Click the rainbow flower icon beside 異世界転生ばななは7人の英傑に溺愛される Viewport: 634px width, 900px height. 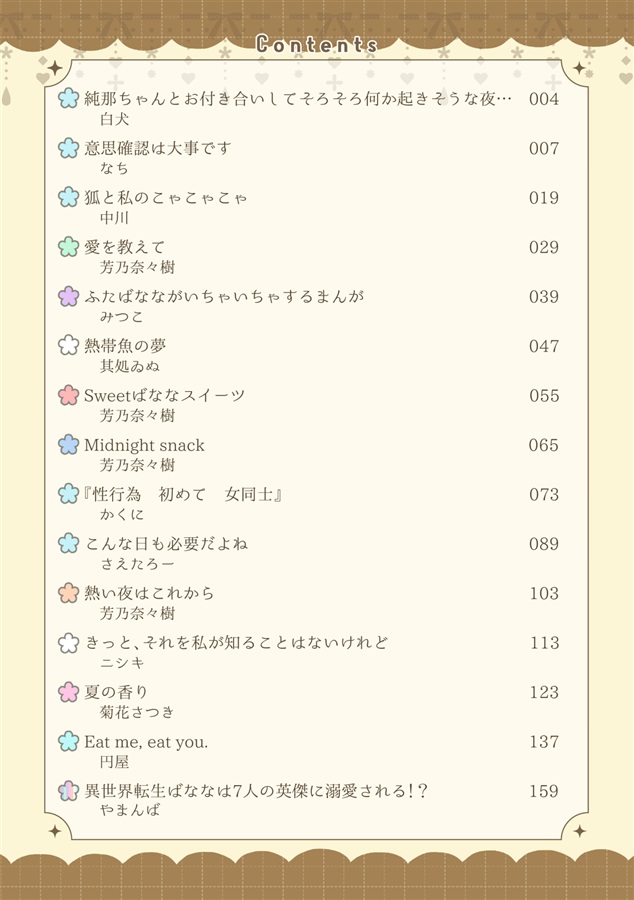68,791
